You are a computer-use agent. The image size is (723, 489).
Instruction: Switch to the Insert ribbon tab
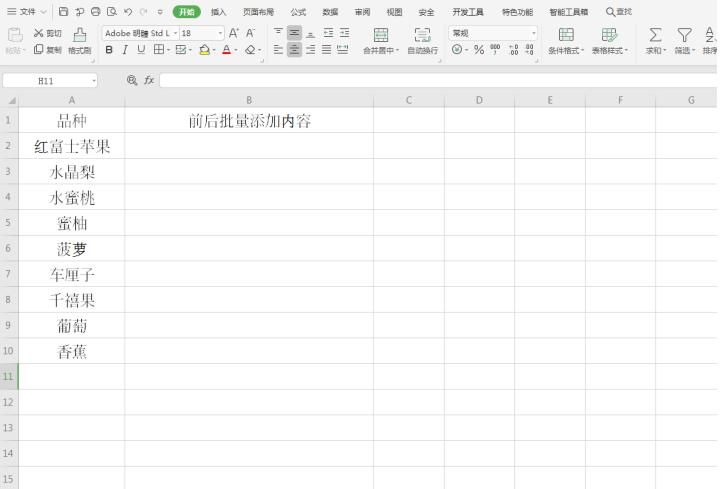219,12
